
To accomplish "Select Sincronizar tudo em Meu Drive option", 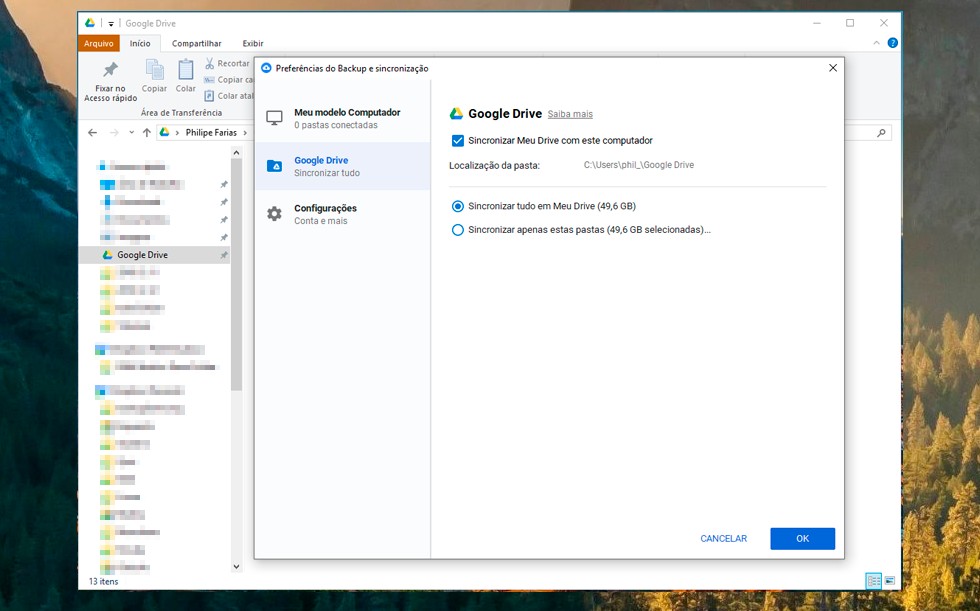I will coord(458,206).
